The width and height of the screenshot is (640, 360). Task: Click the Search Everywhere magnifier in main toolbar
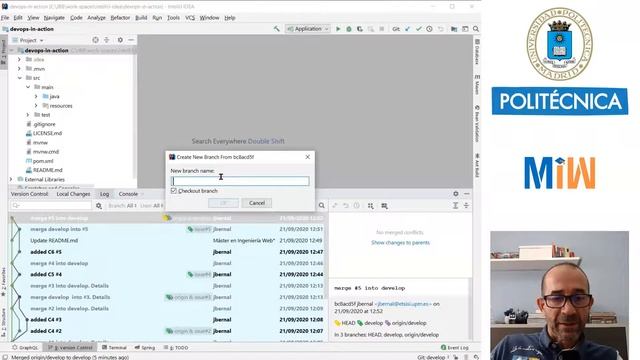coord(476,29)
